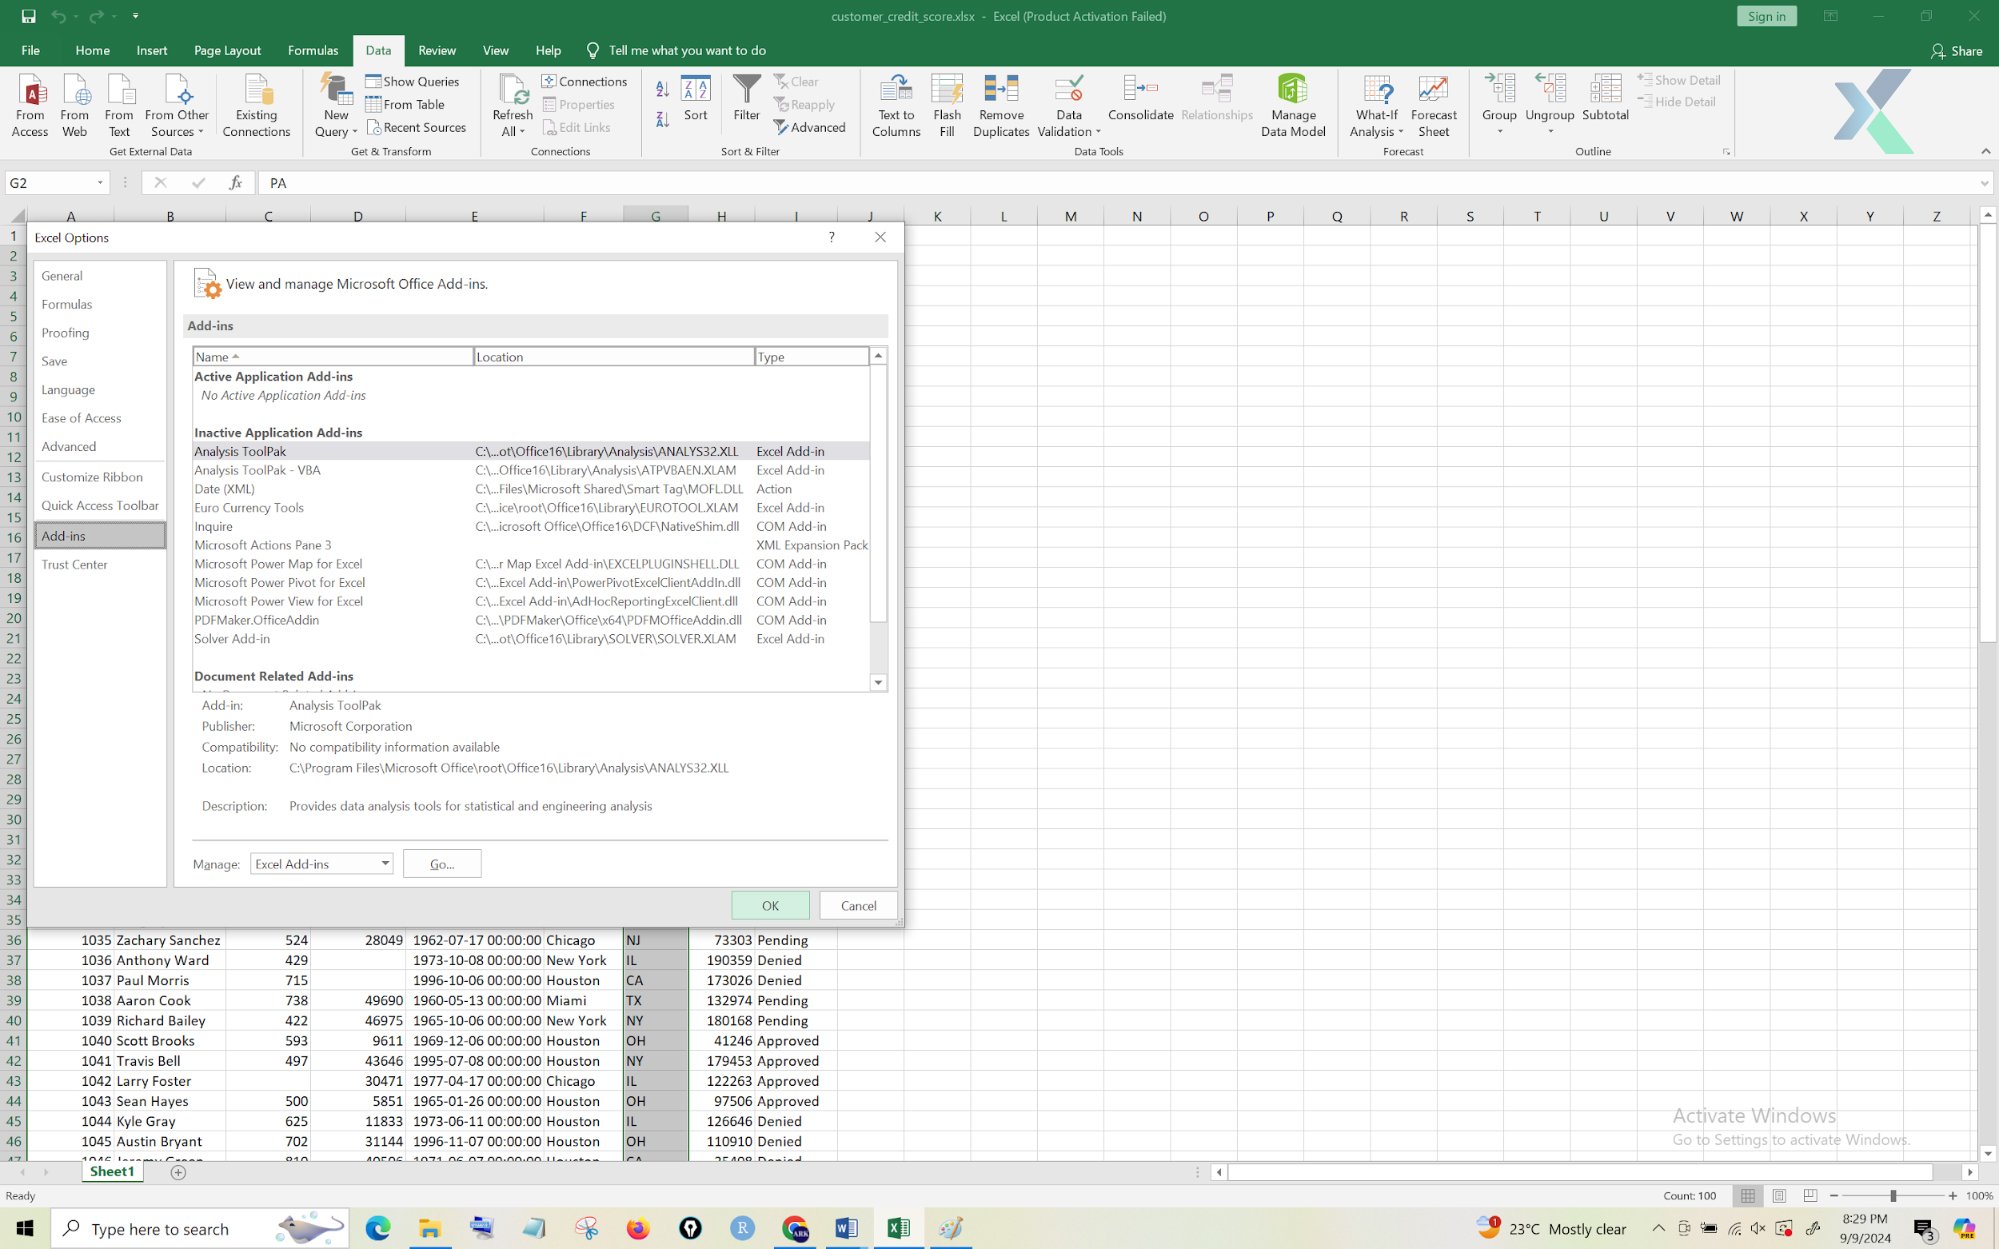Open Excel Options help question mark

pyautogui.click(x=831, y=237)
